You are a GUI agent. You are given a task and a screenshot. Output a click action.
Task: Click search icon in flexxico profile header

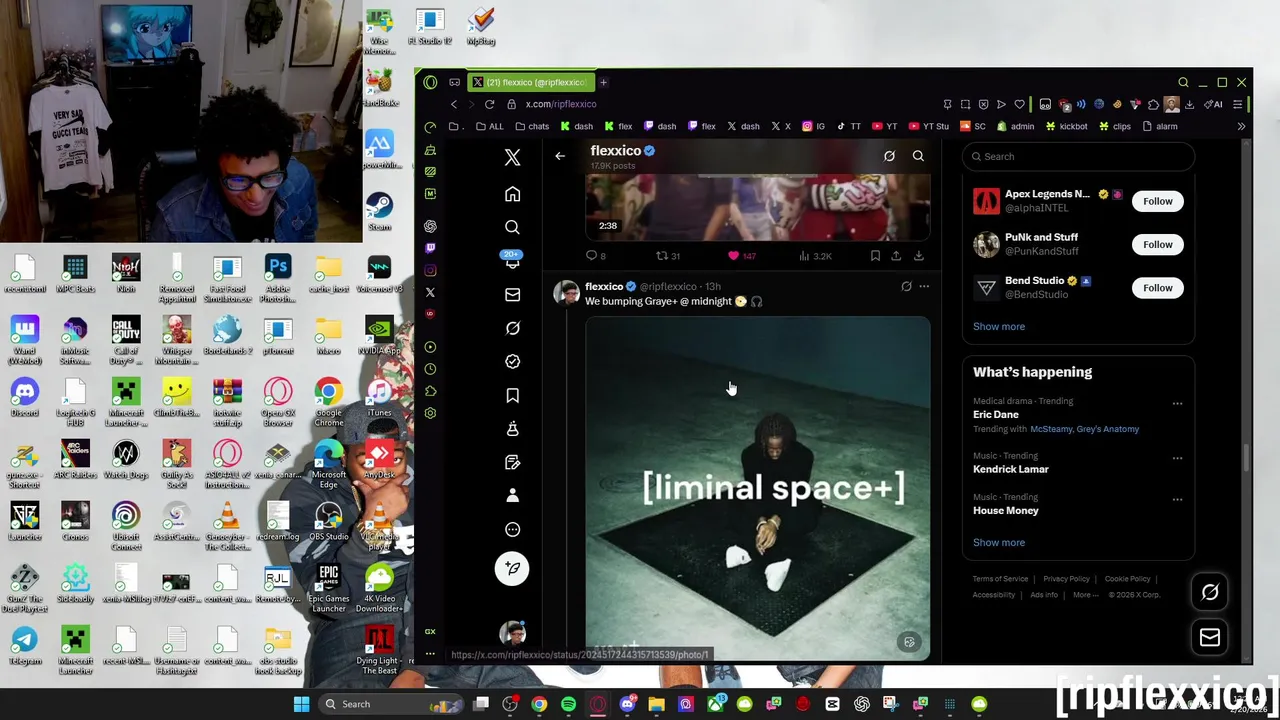pyautogui.click(x=918, y=156)
